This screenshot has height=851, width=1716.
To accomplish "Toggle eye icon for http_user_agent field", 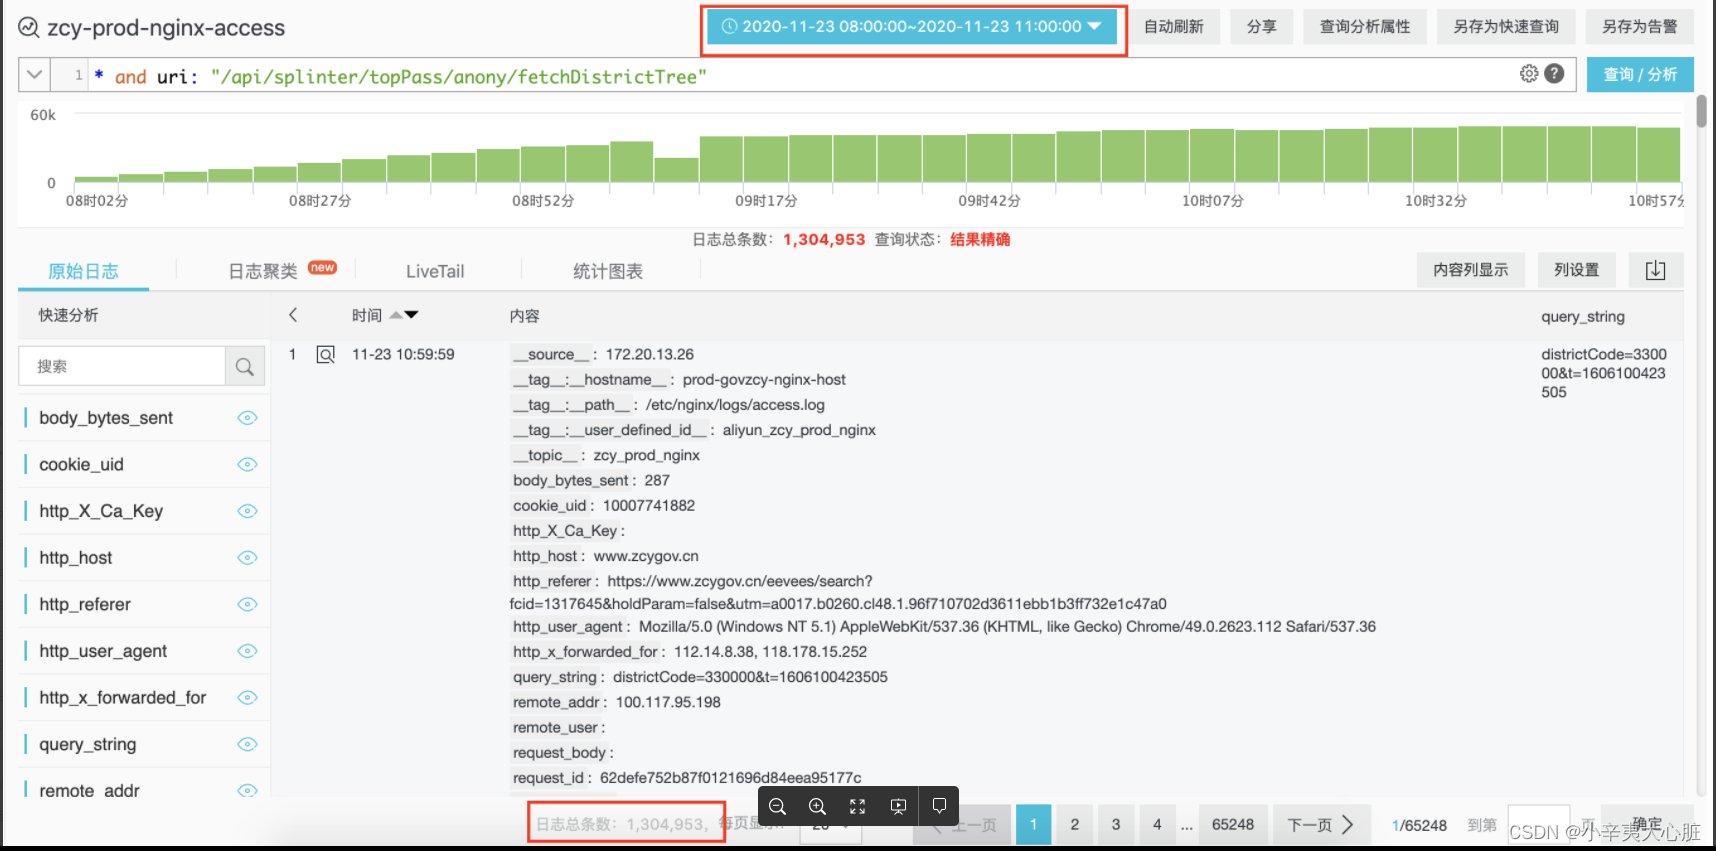I will (247, 651).
